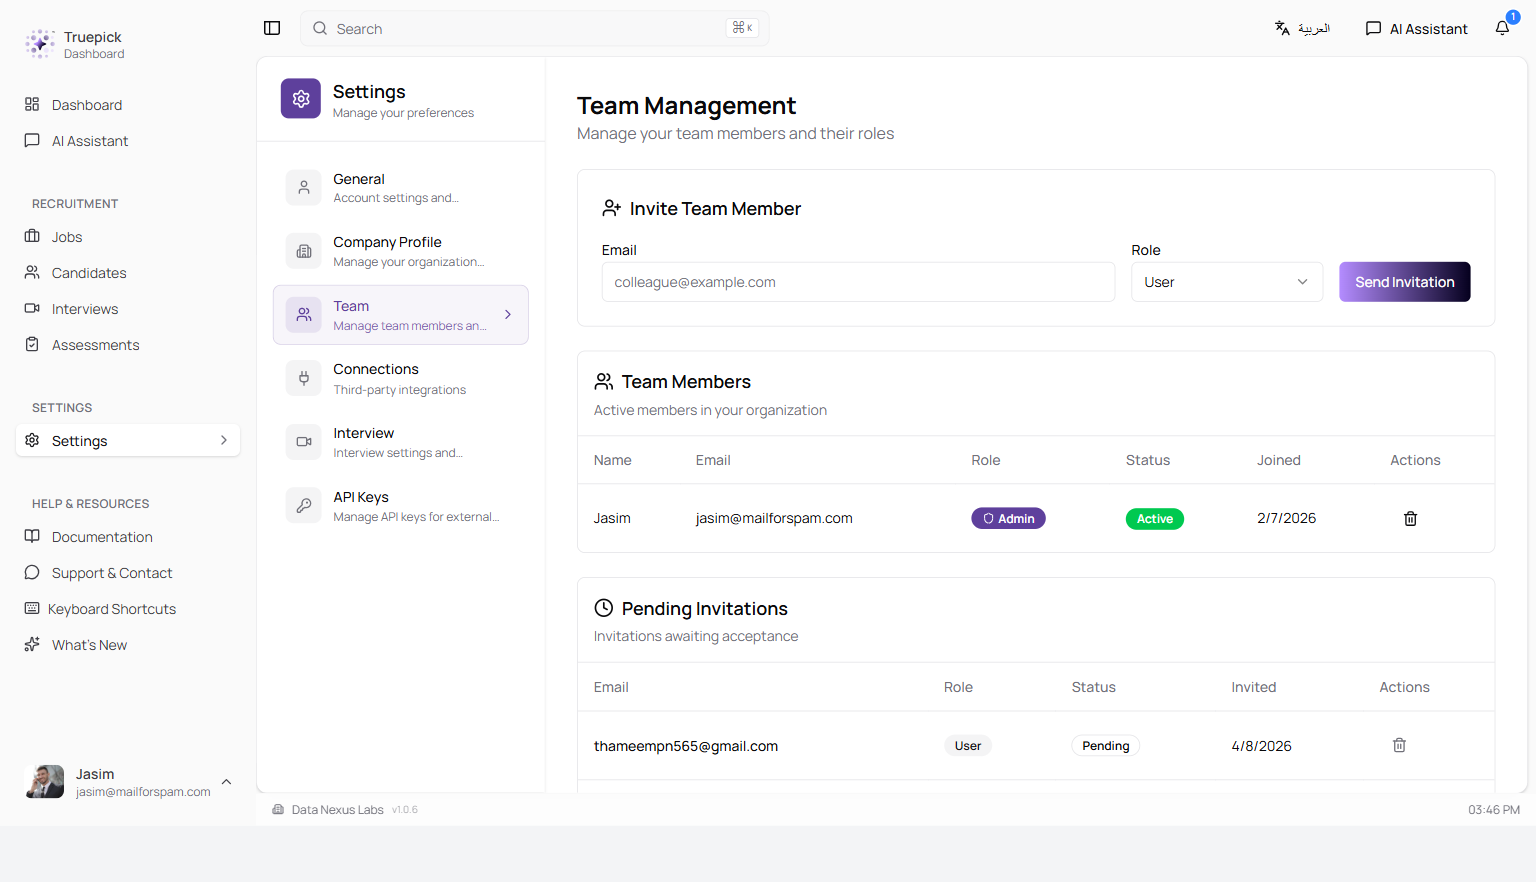Click the purple Settings gear icon
Viewport: 1536px width, 882px height.
click(301, 99)
